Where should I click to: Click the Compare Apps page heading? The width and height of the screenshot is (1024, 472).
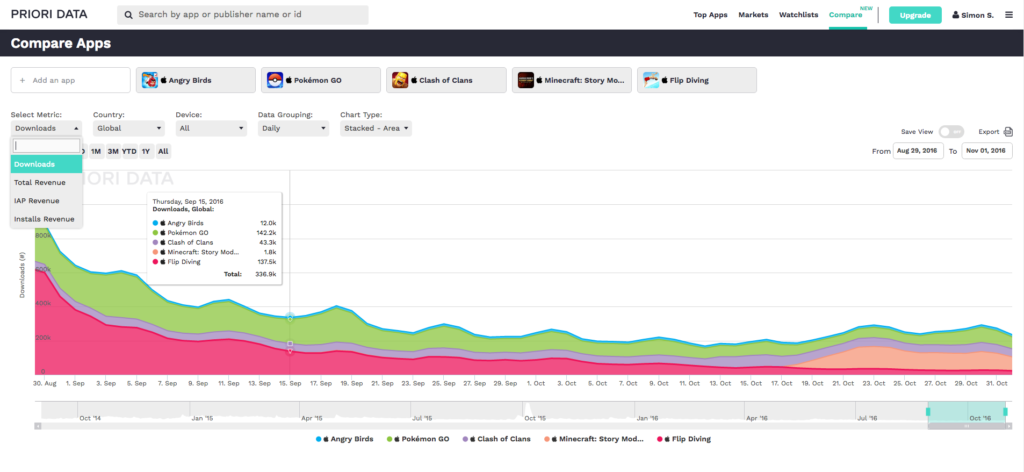click(x=61, y=44)
